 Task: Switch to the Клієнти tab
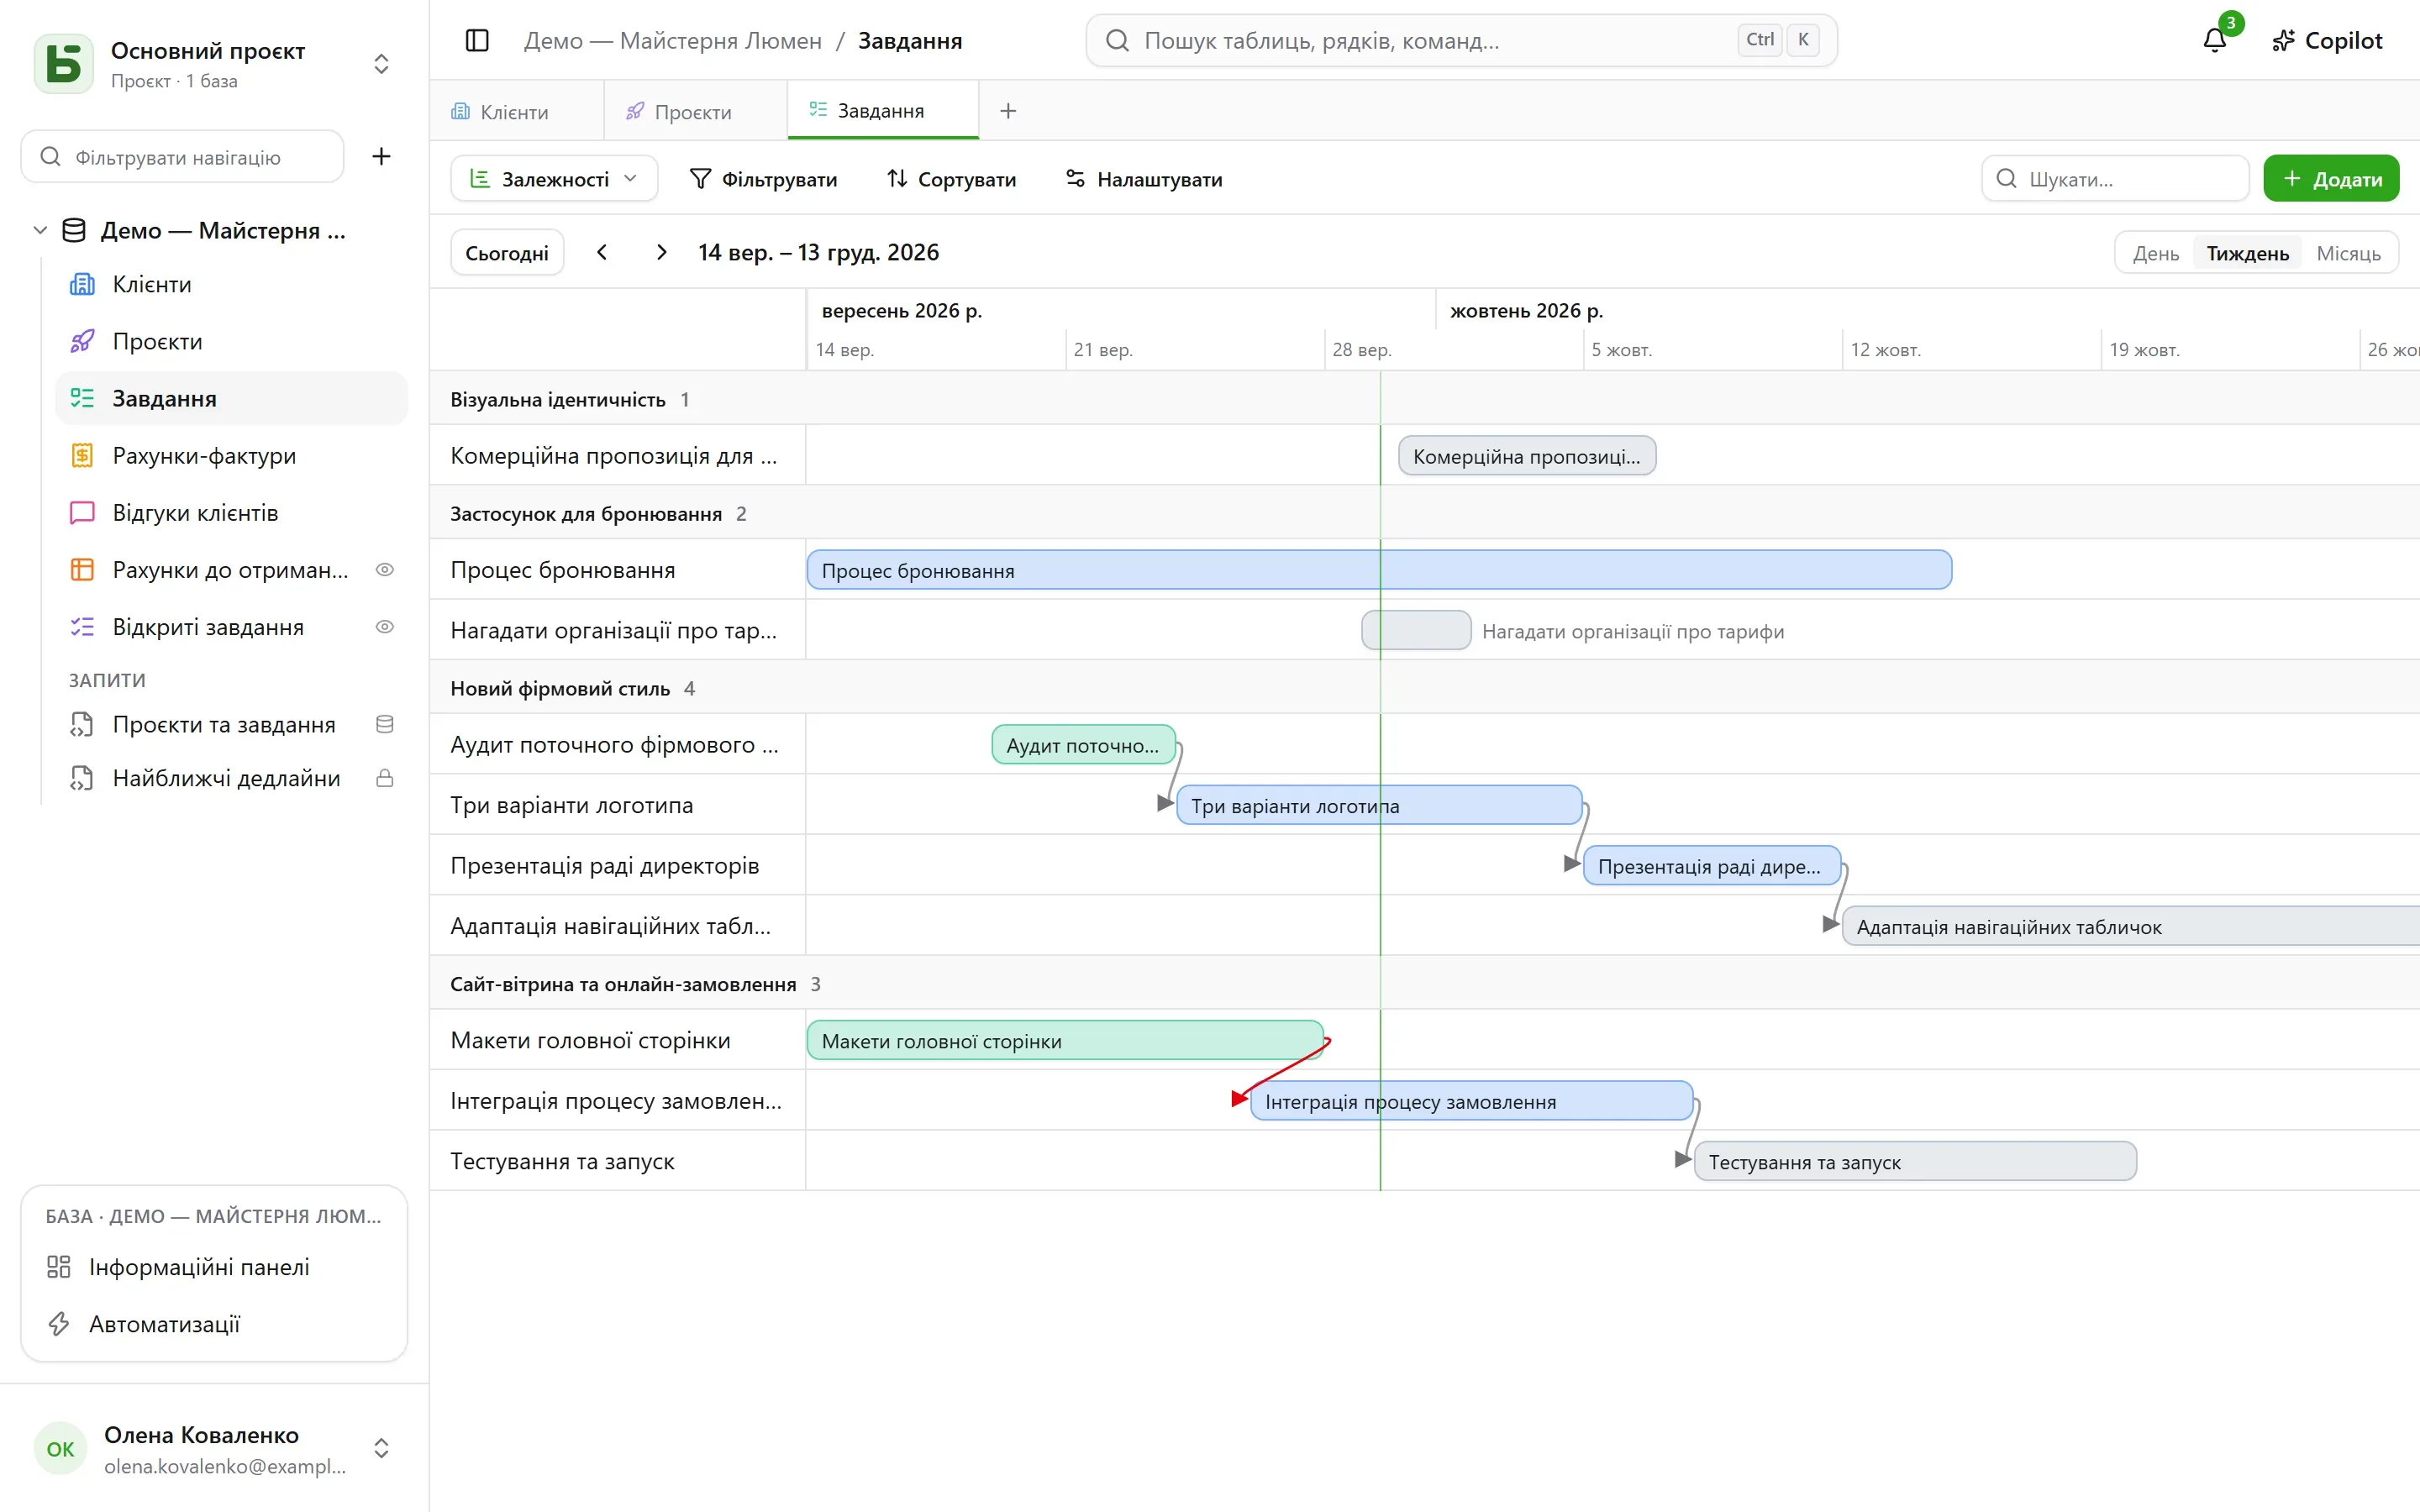[x=516, y=111]
